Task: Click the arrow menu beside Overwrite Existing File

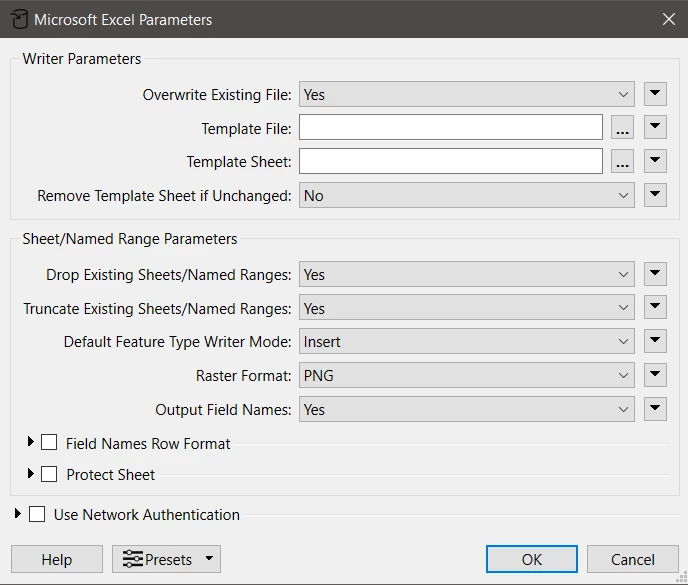Action: coord(655,94)
